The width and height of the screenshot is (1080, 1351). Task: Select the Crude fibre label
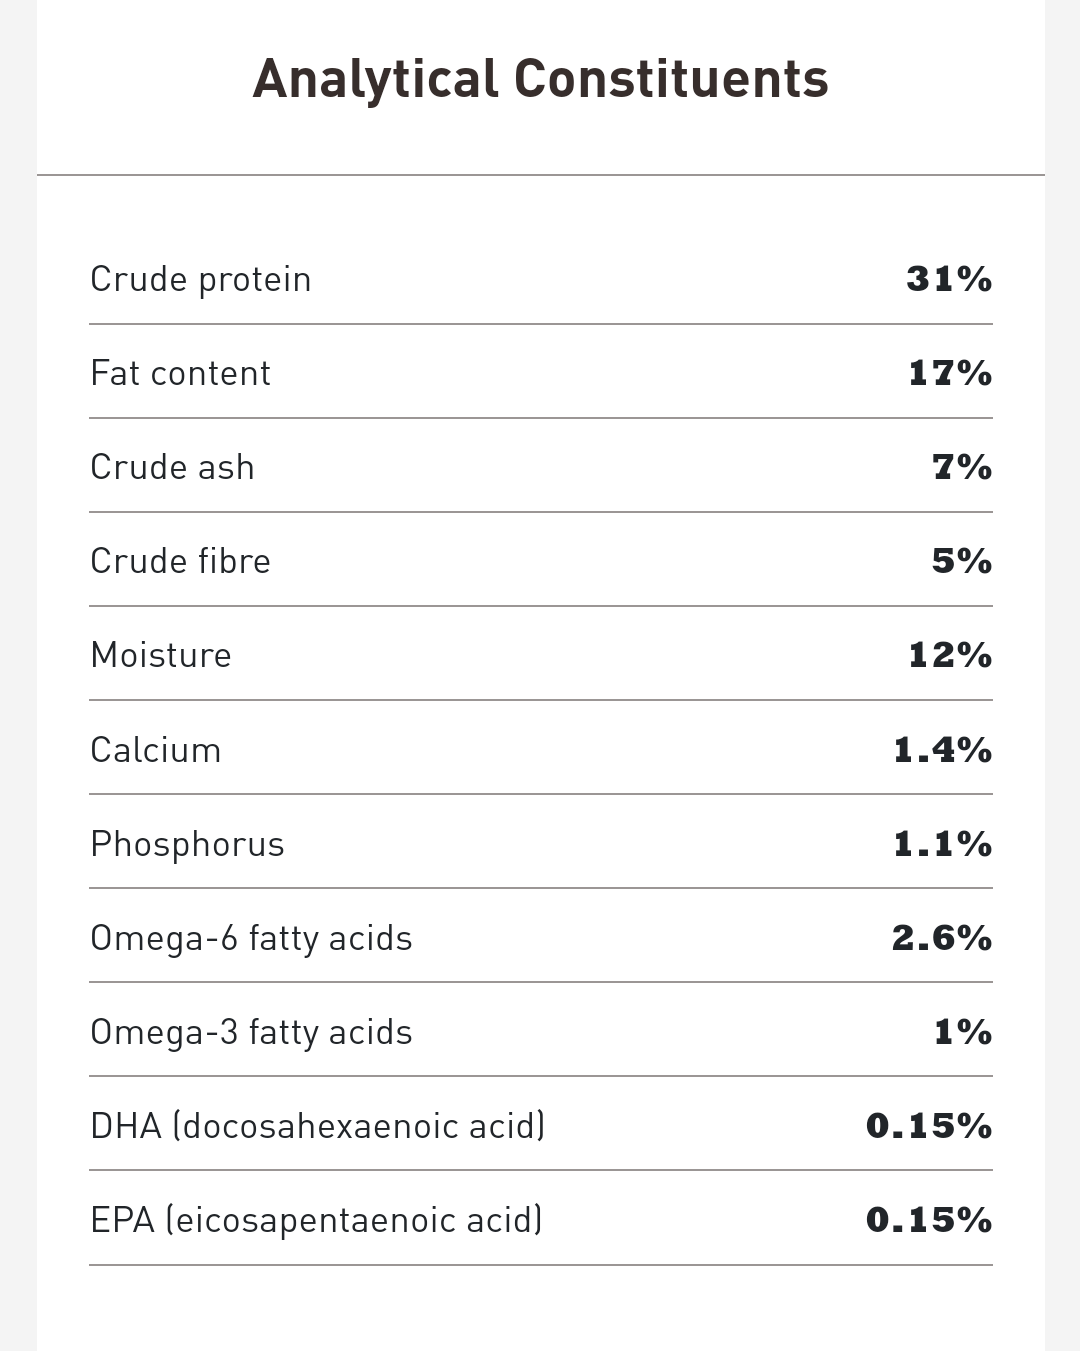pyautogui.click(x=181, y=561)
